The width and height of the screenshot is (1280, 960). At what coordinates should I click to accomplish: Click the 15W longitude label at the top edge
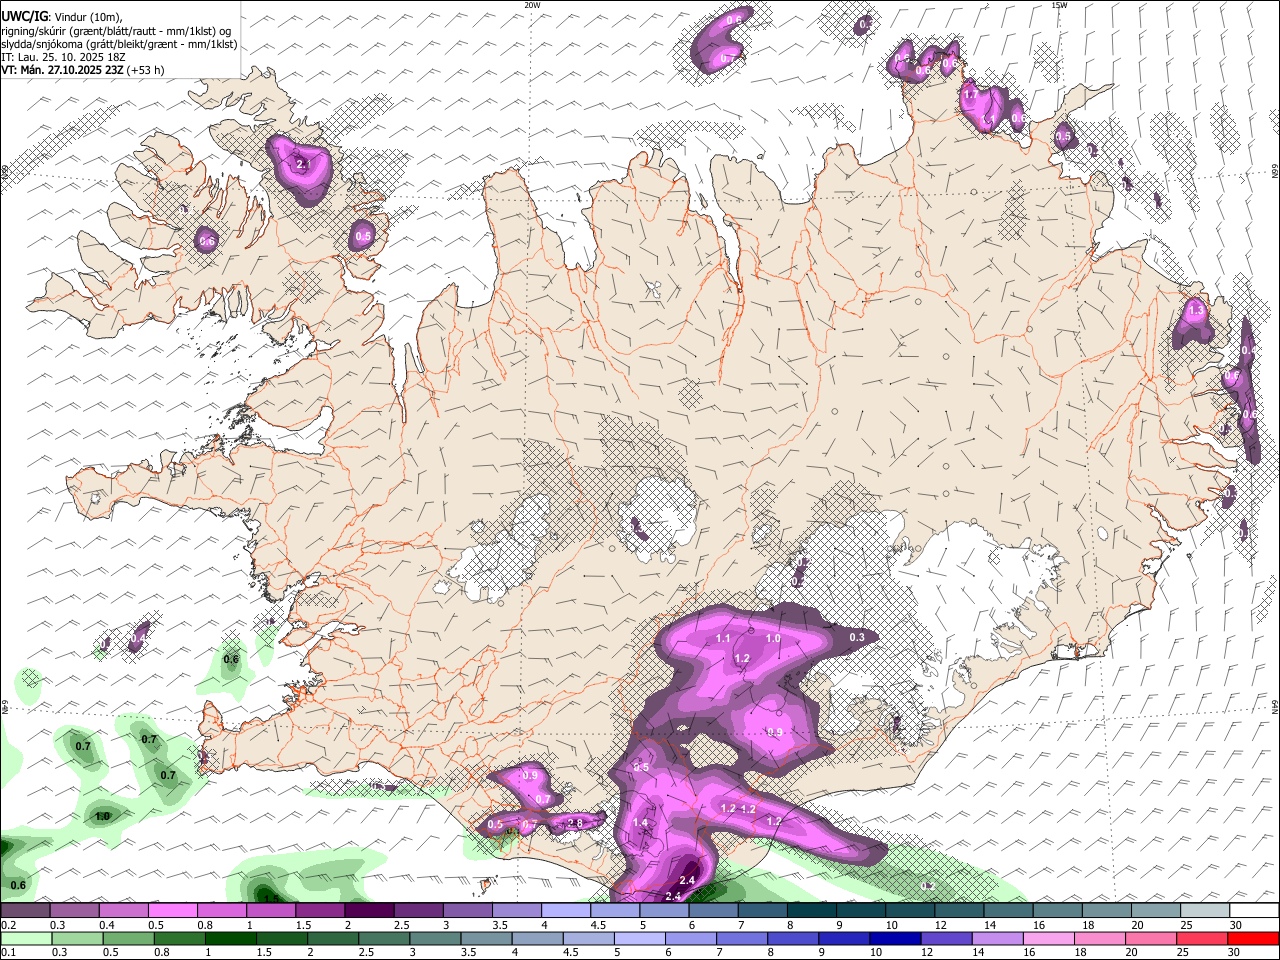[1059, 5]
